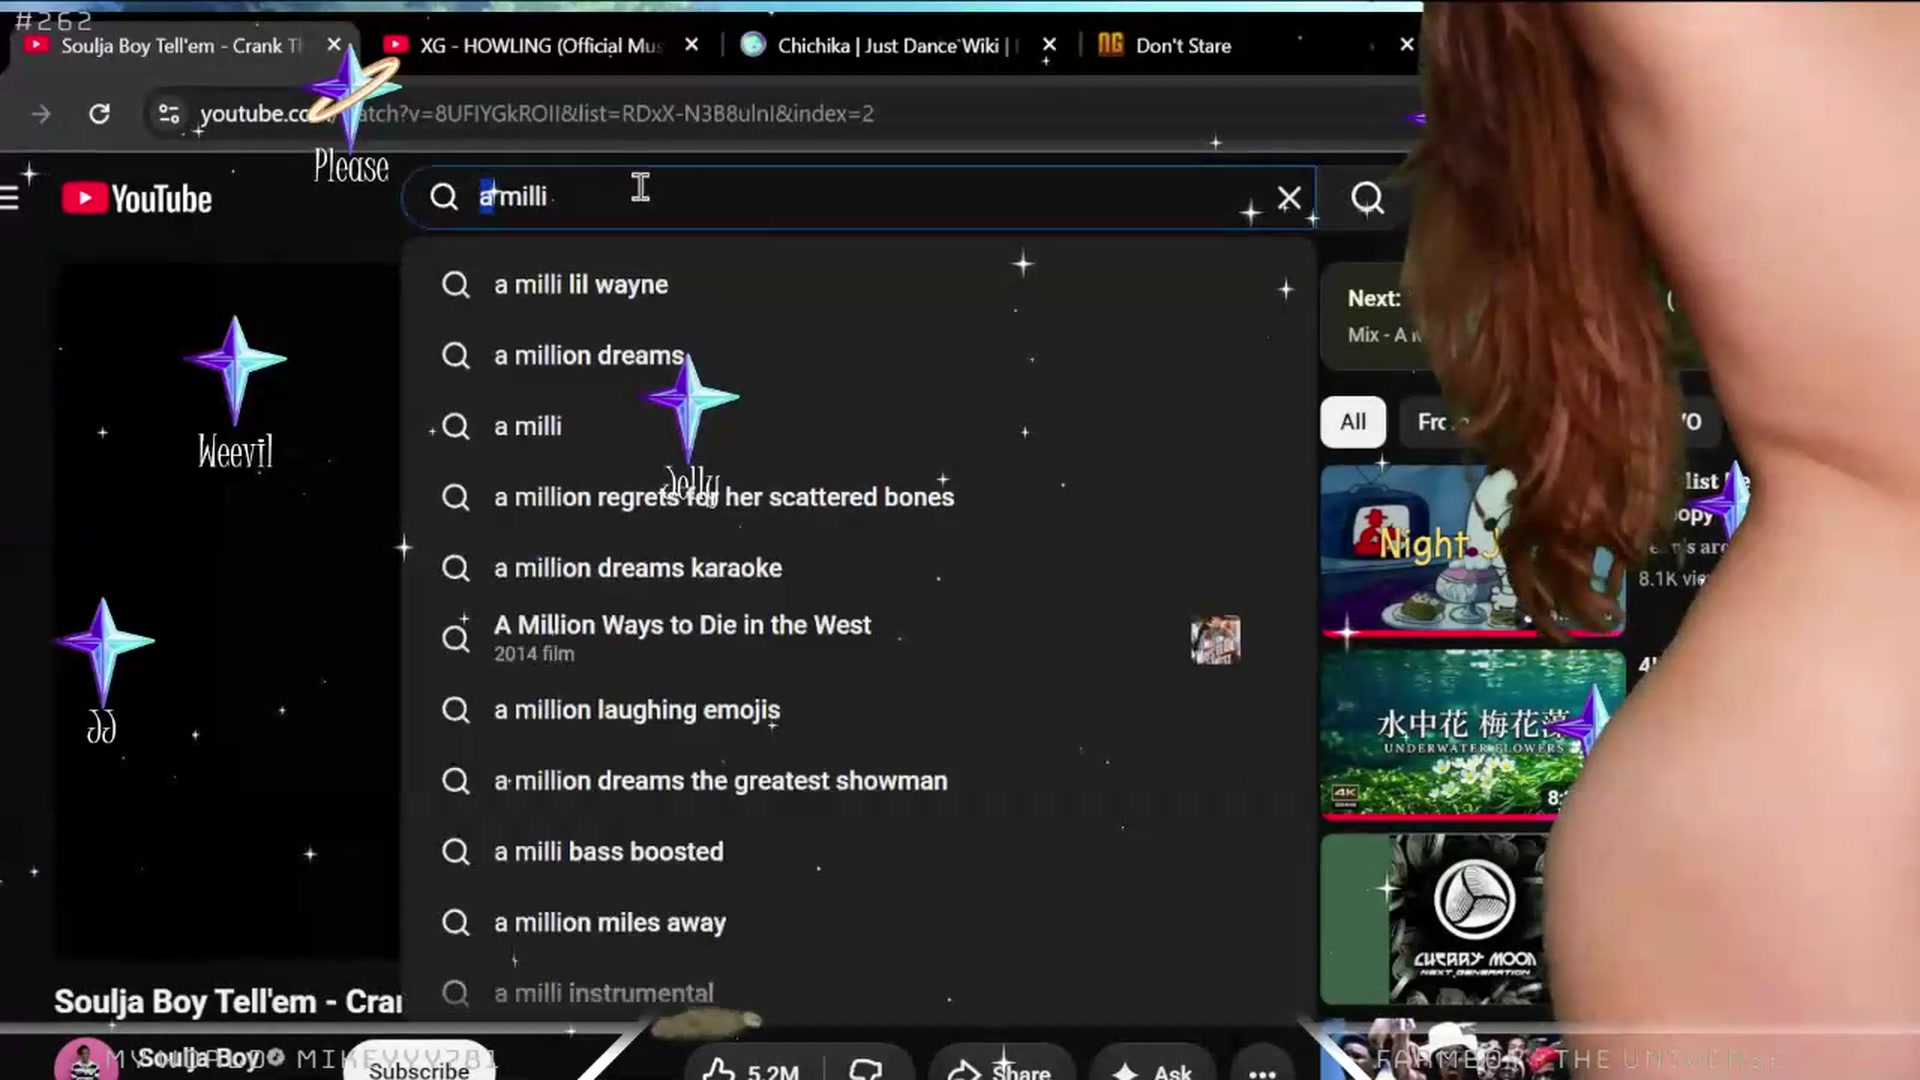Select suggestion 'a million dreams karaoke'

858,569
